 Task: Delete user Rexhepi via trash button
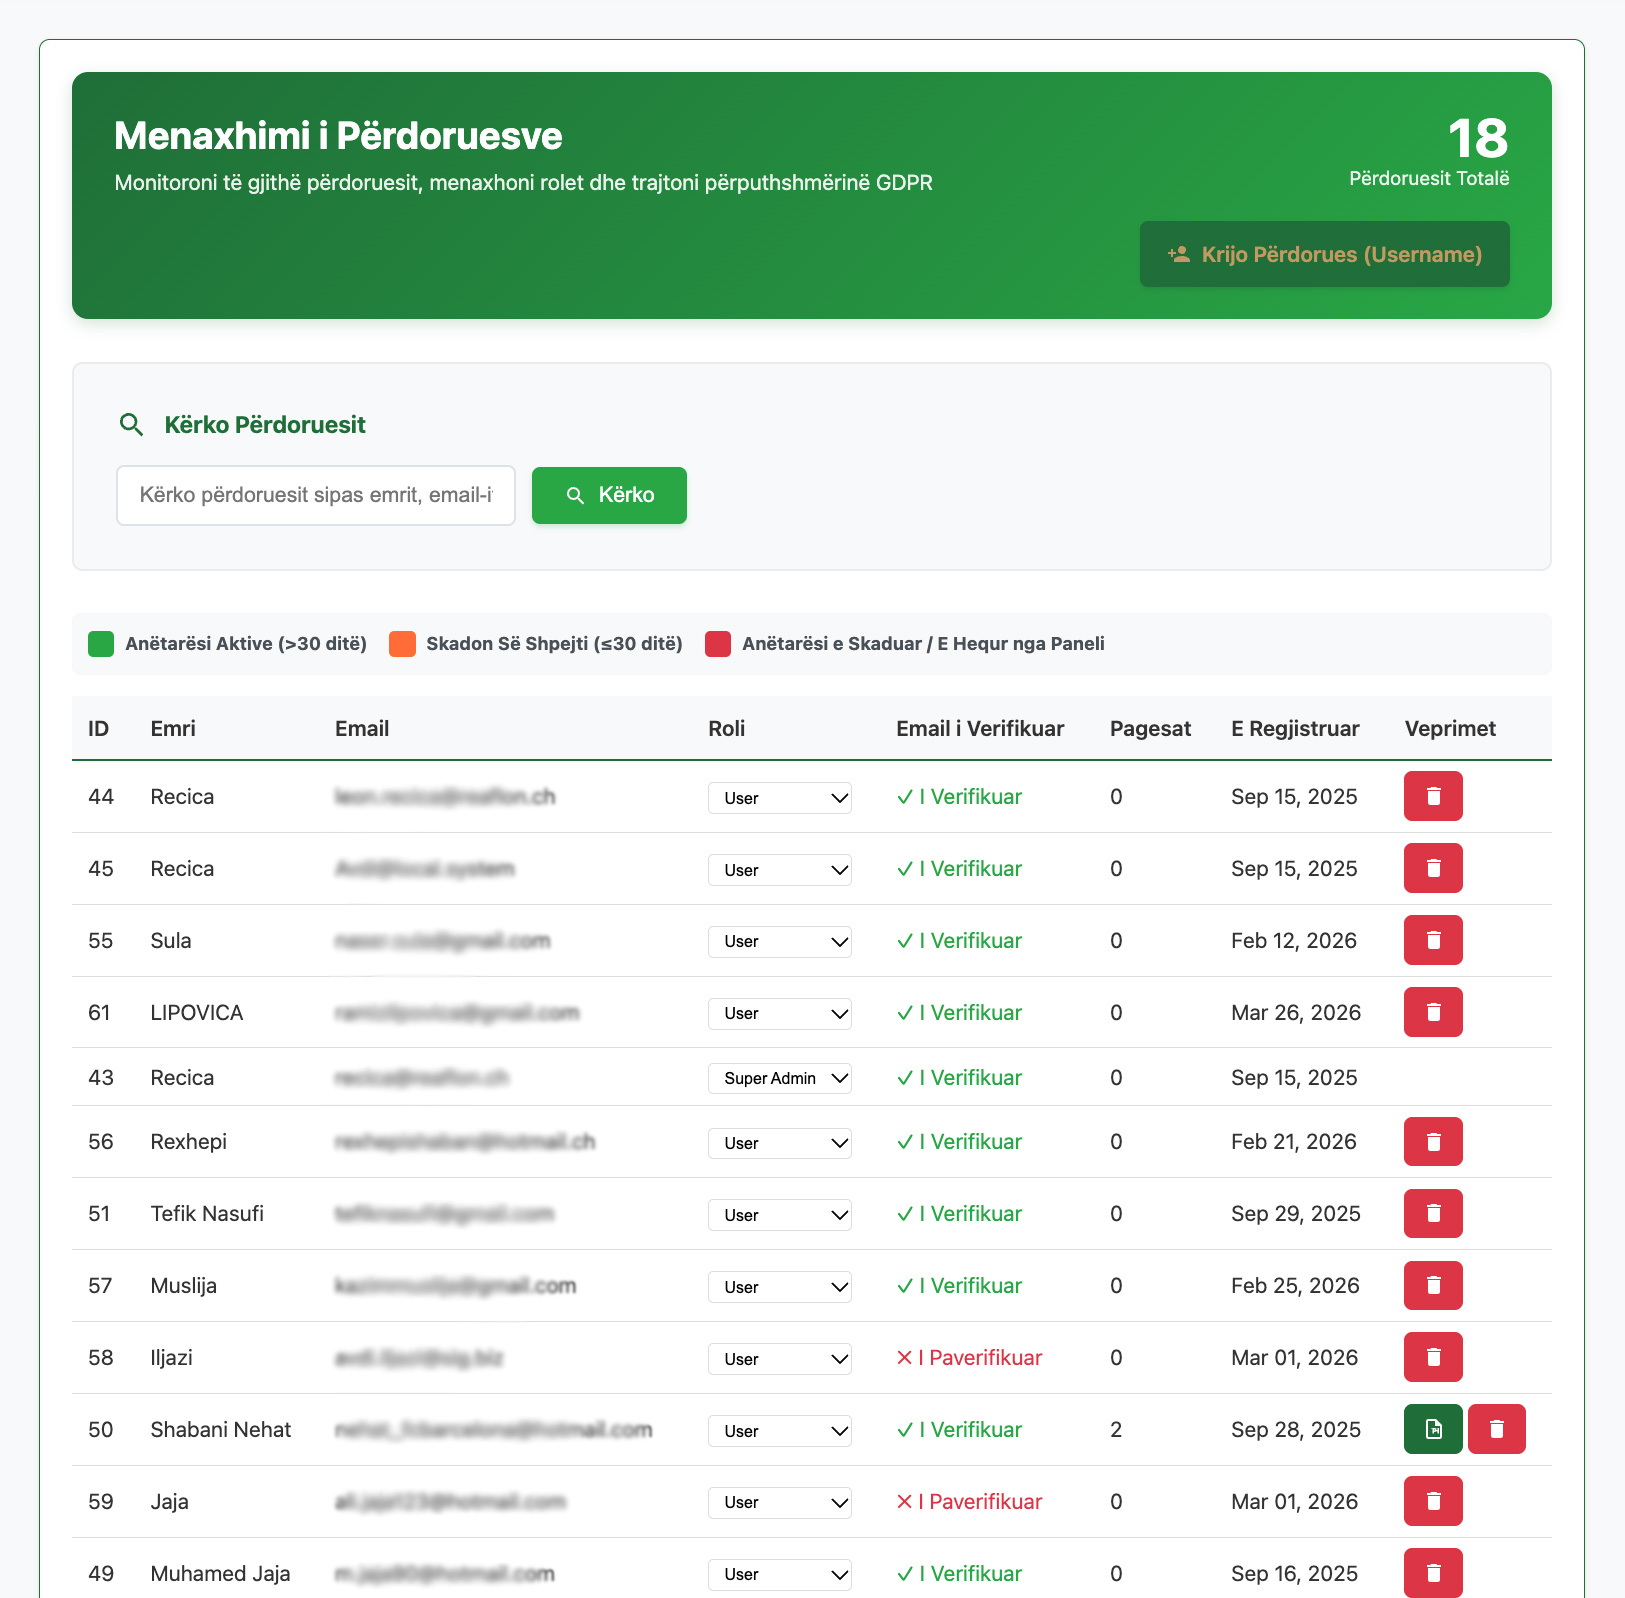coord(1433,1142)
